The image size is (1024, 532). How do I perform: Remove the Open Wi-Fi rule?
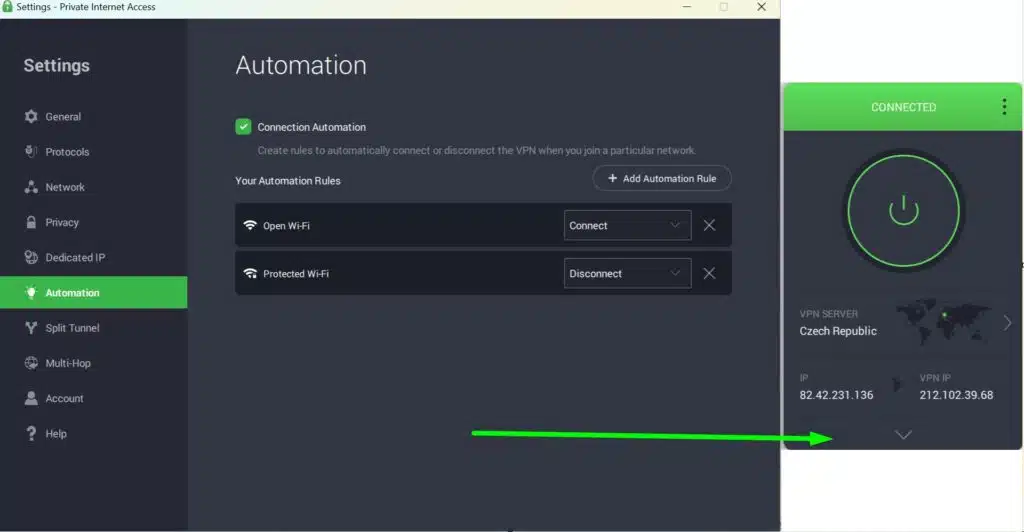pyautogui.click(x=709, y=225)
